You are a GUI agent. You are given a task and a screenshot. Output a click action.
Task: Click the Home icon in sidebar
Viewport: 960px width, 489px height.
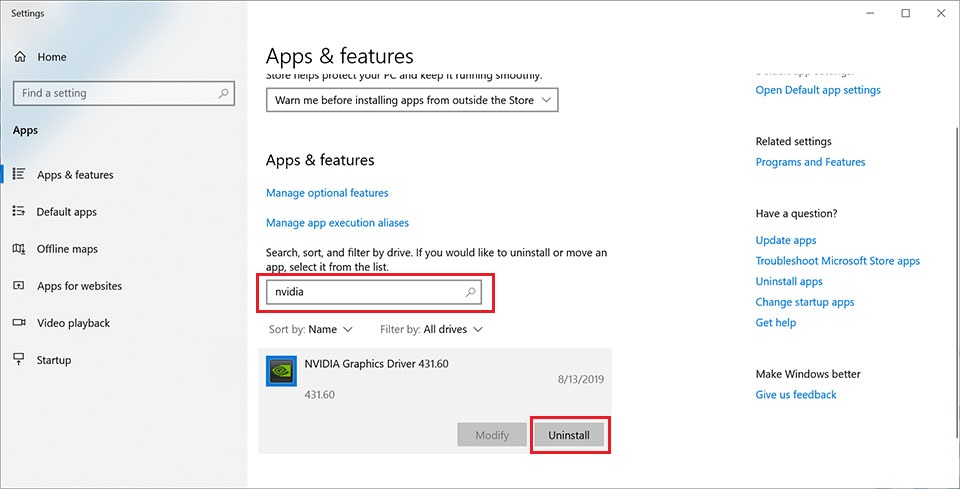click(x=20, y=57)
